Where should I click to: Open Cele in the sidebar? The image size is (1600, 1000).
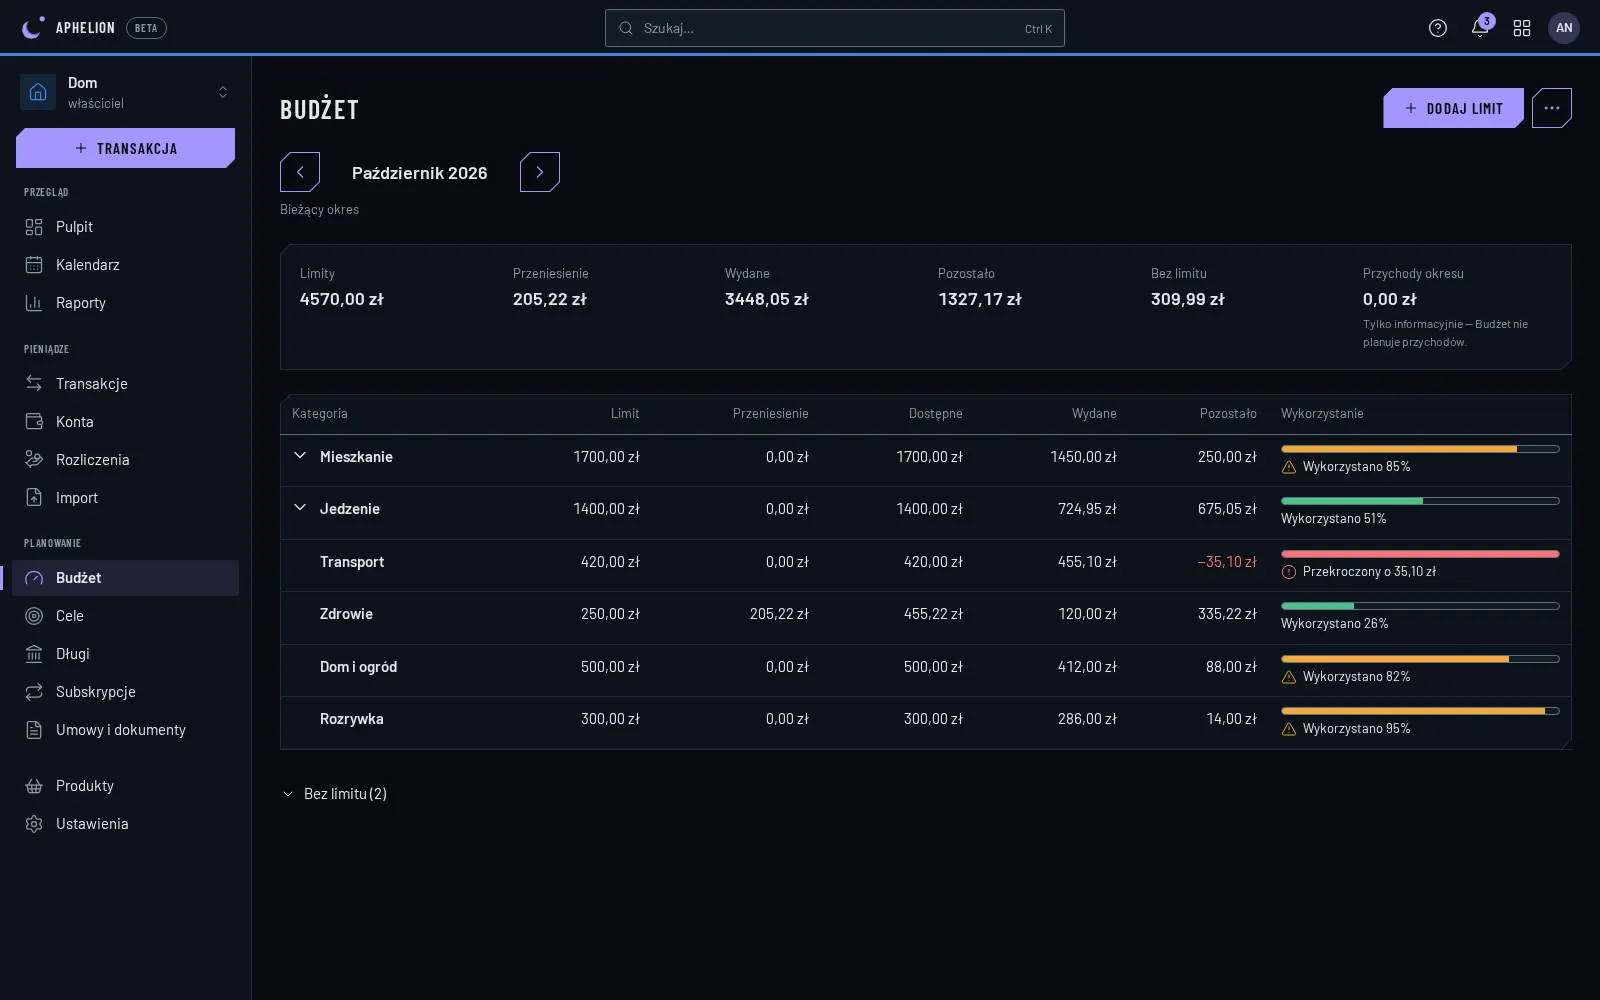[x=126, y=616]
